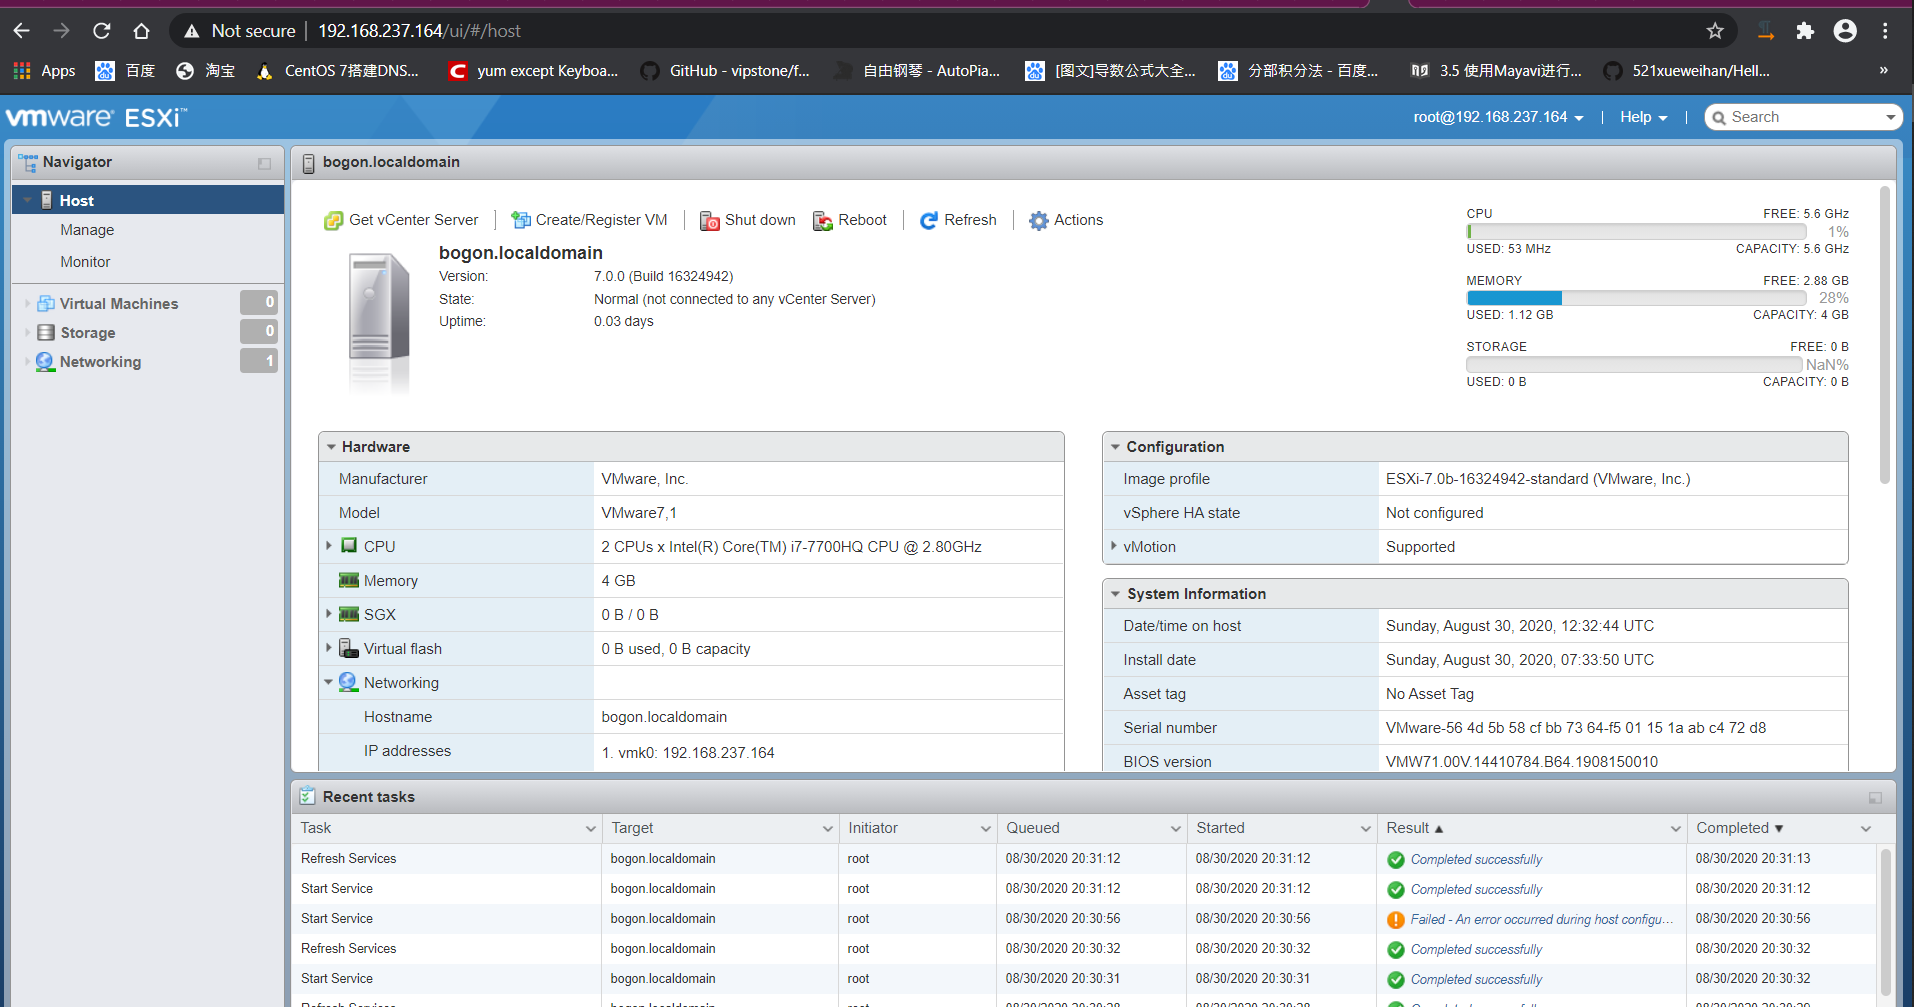Click the Networking globe icon in Navigator
The height and width of the screenshot is (1007, 1914).
click(46, 361)
